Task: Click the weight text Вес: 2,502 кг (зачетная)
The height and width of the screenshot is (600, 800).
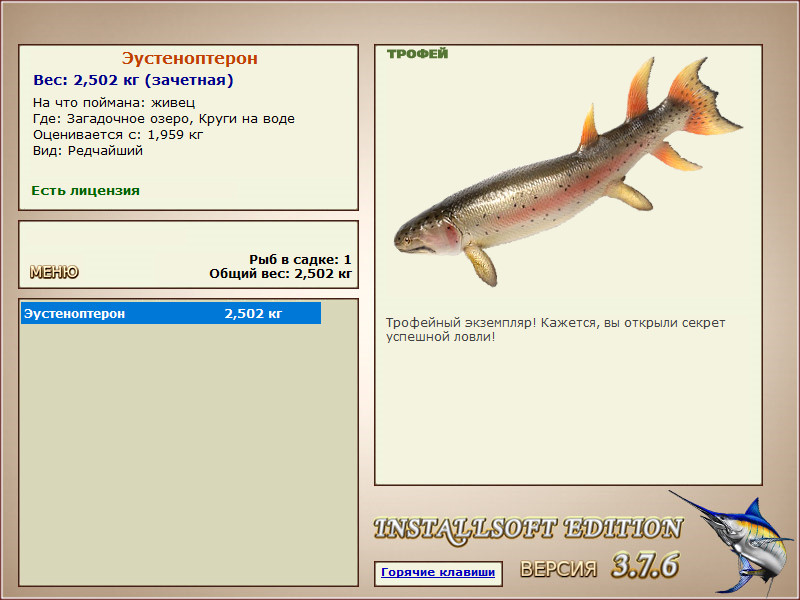Action: click(133, 80)
